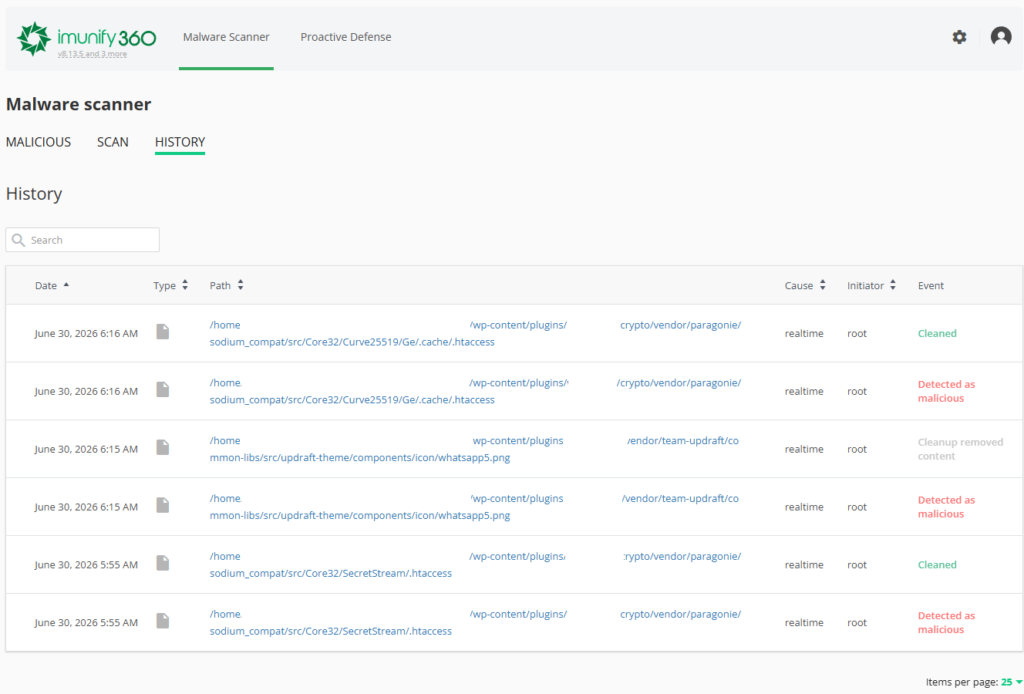Click the Imunify360 logo

pyautogui.click(x=87, y=39)
